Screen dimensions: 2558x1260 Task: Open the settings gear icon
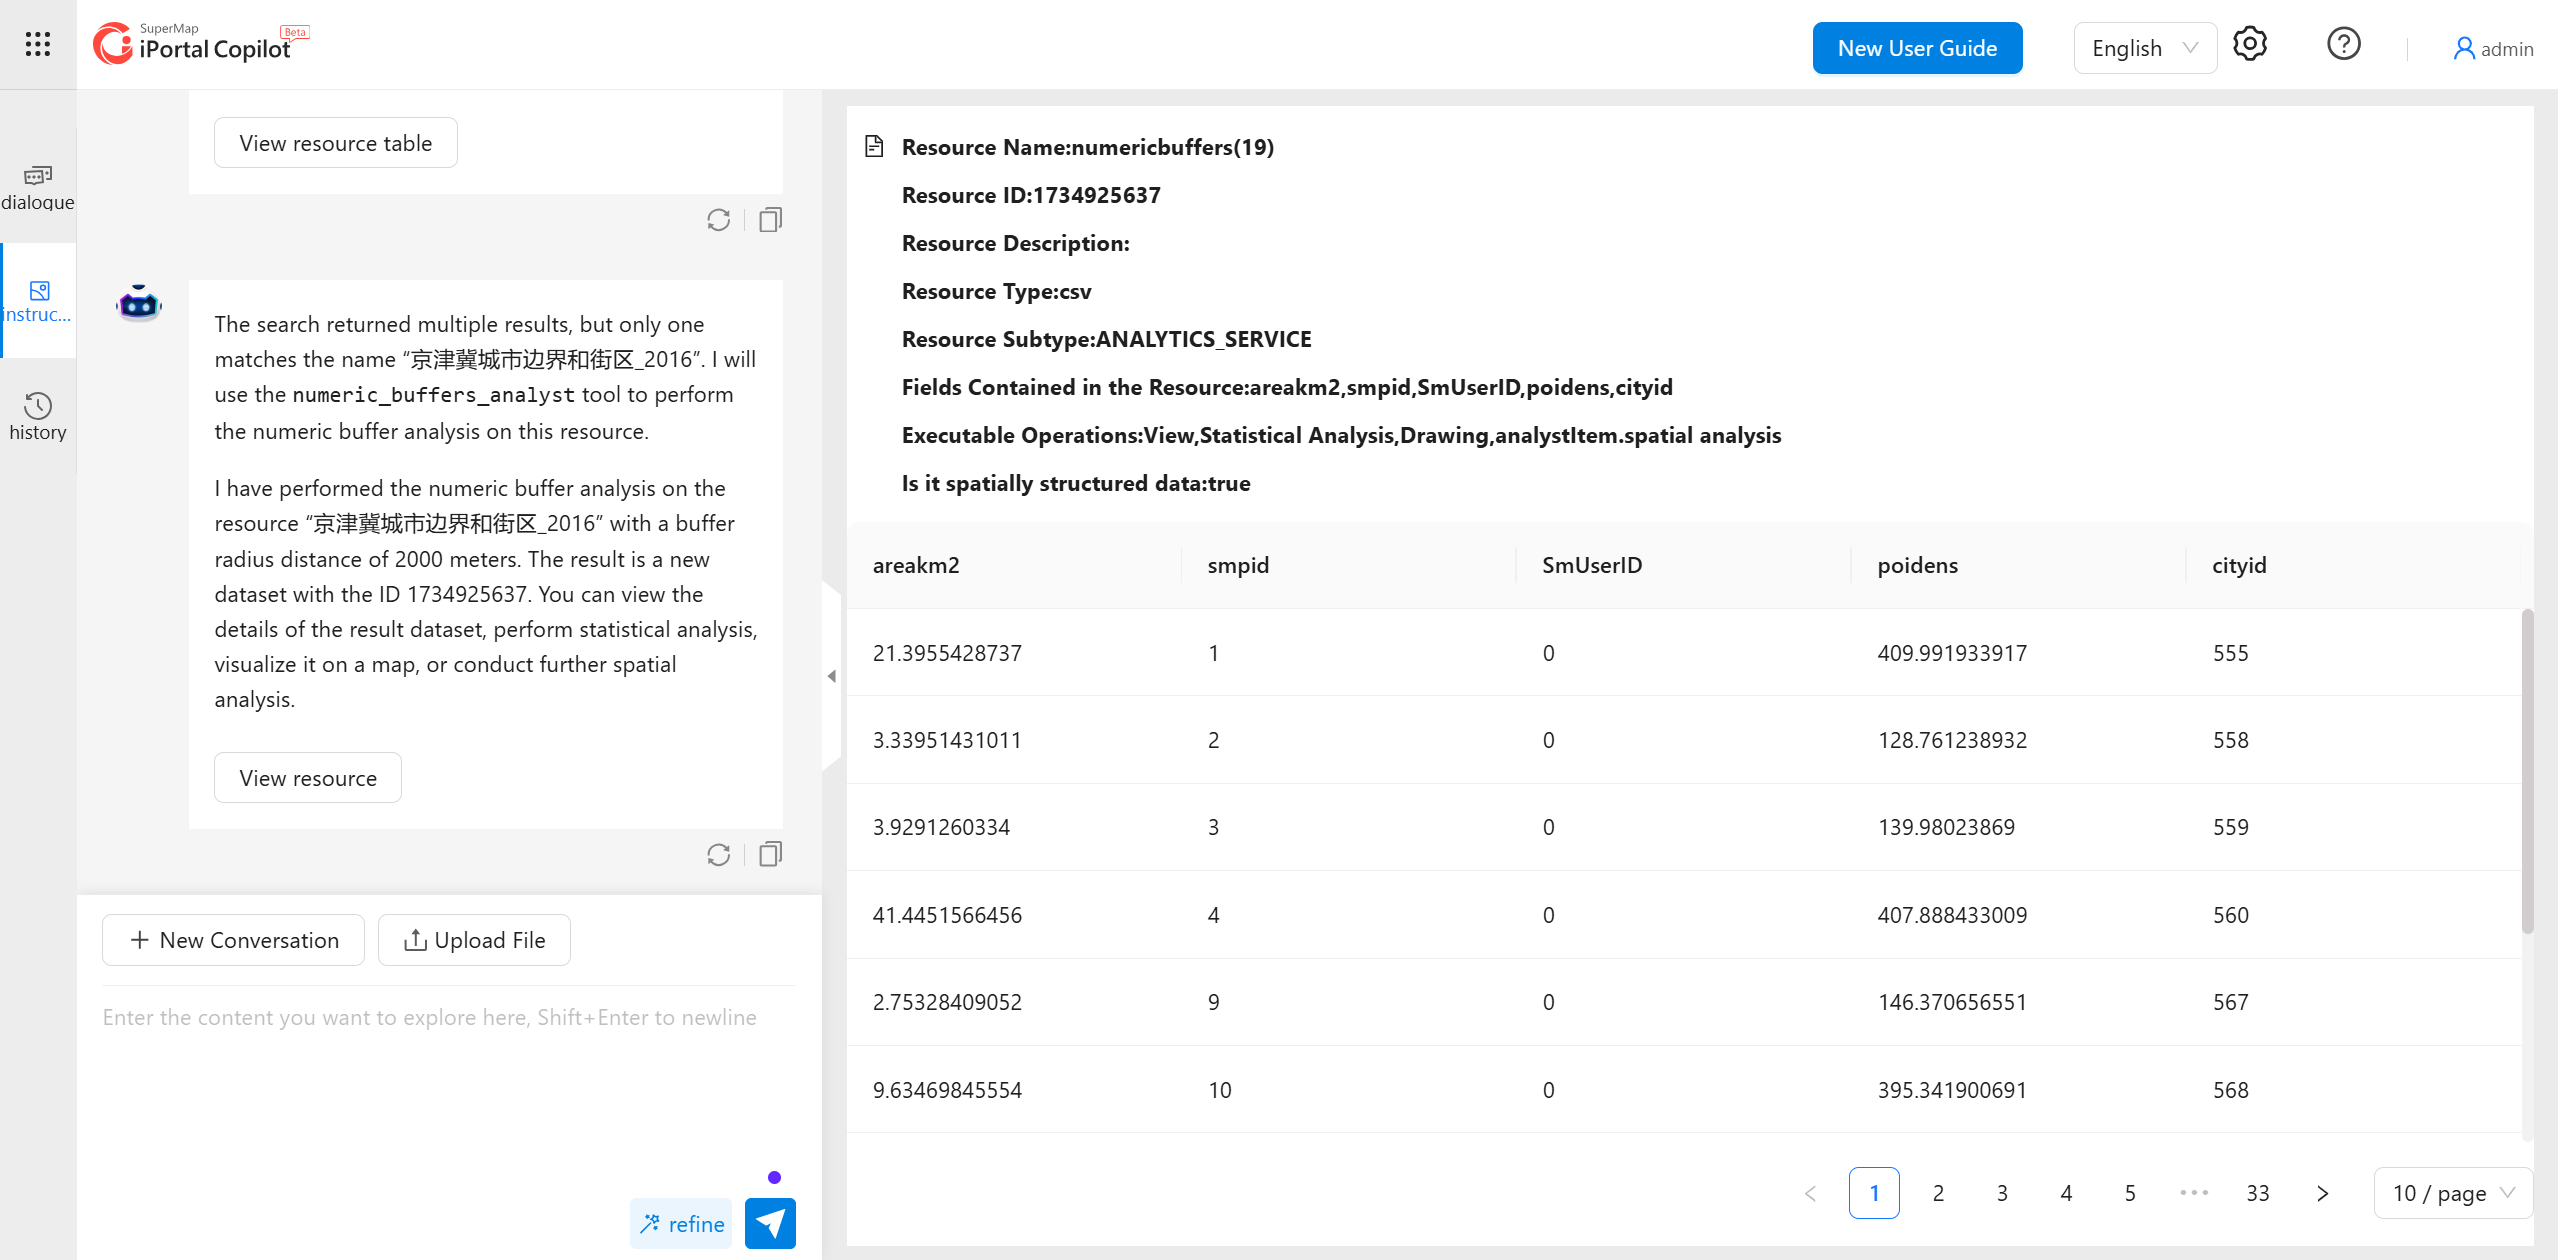pyautogui.click(x=2250, y=44)
